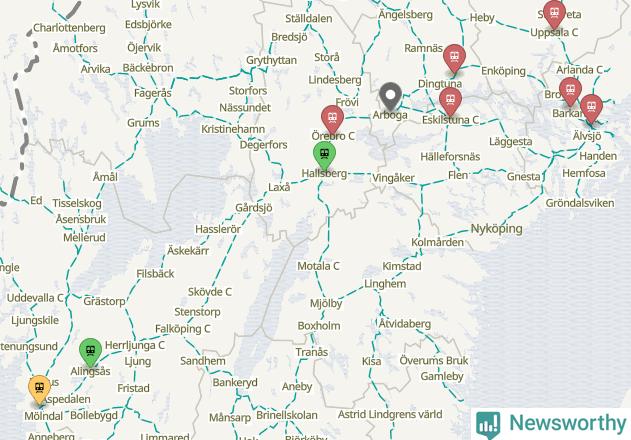Click the red train marker at Eskilstuna C
This screenshot has height=440, width=631.
point(450,102)
